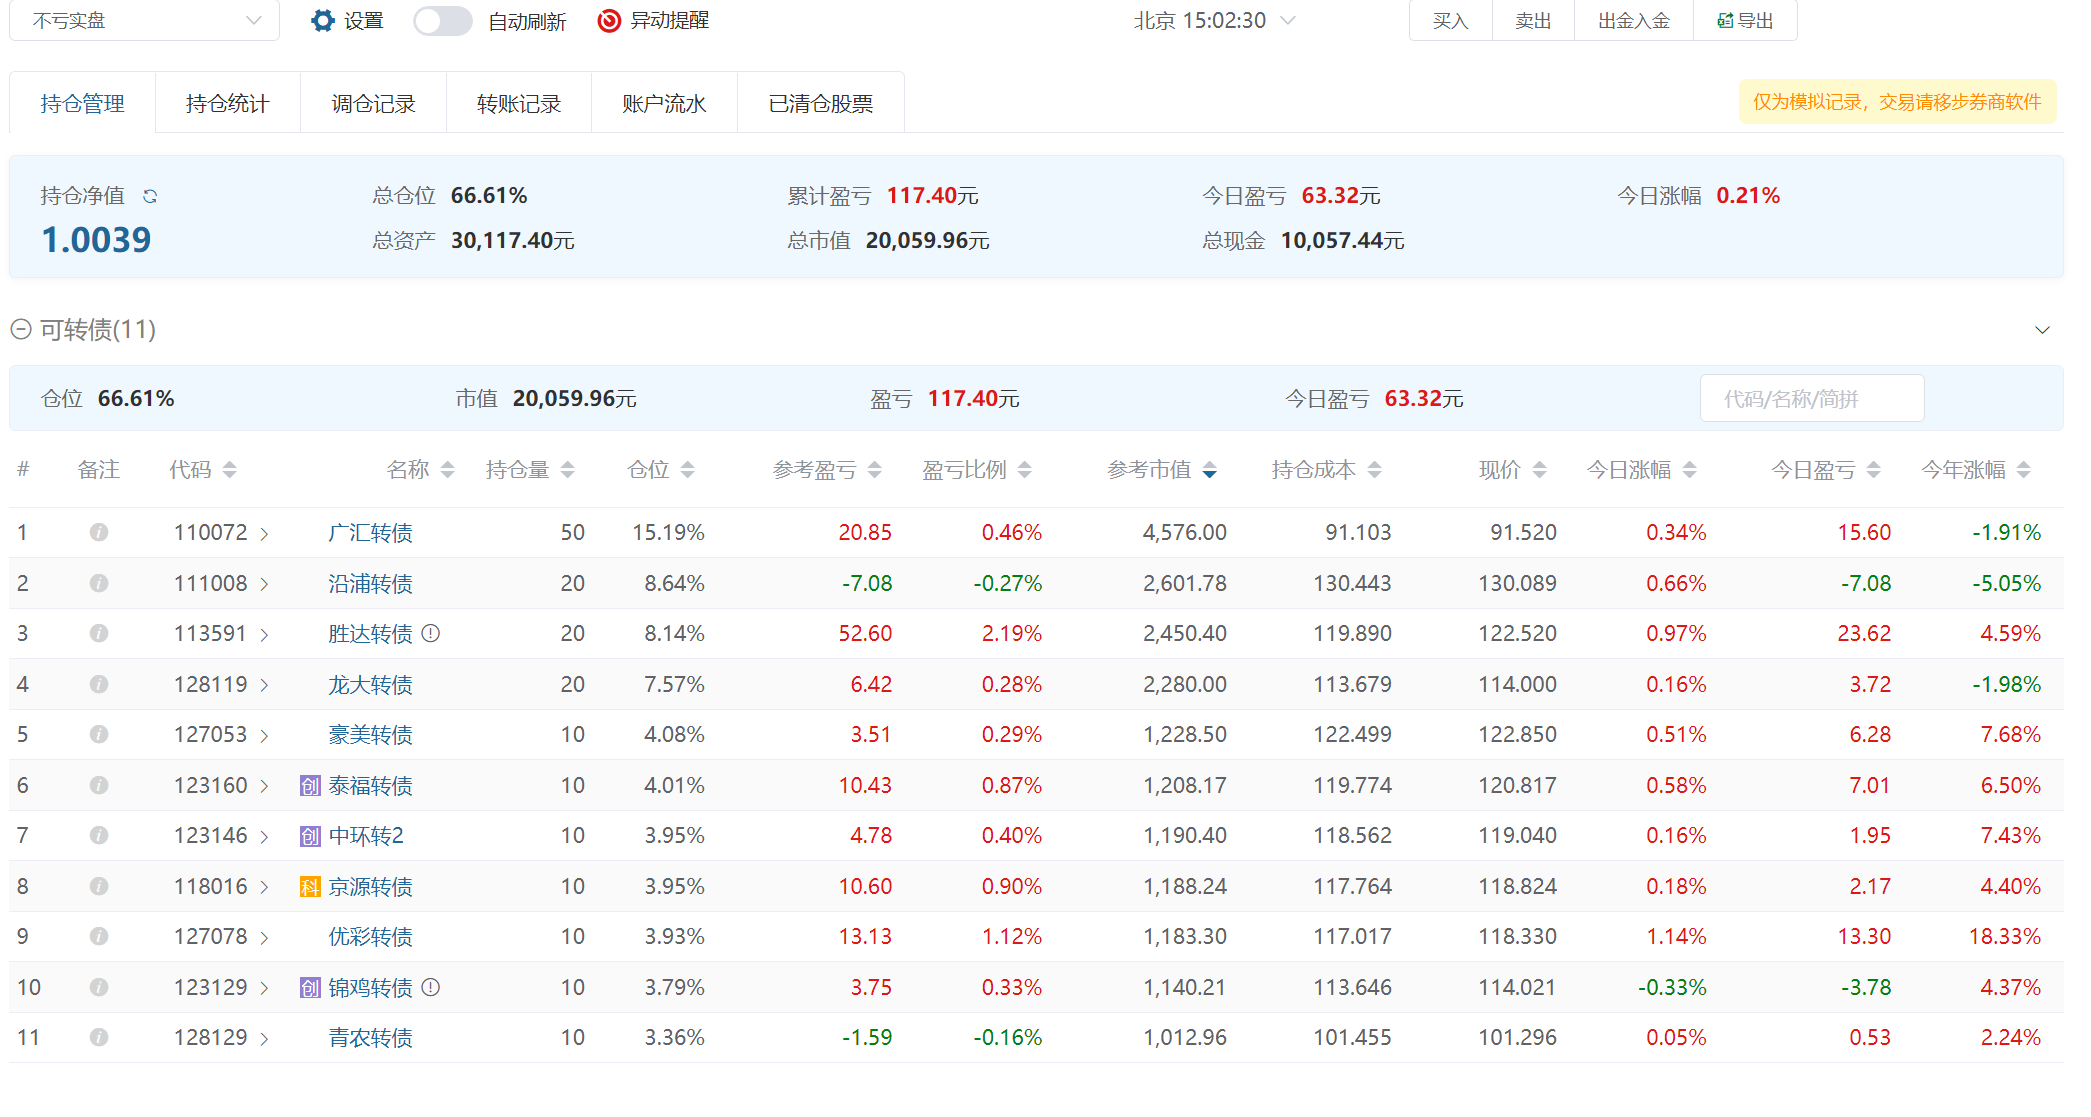Click the note icon for 广汇转债 row
The height and width of the screenshot is (1117, 2091).
(x=98, y=532)
